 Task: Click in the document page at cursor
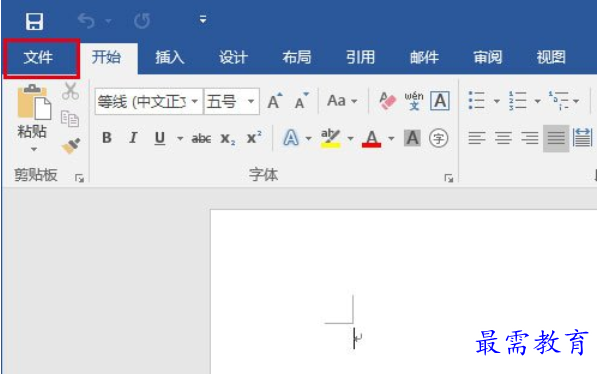[x=354, y=338]
